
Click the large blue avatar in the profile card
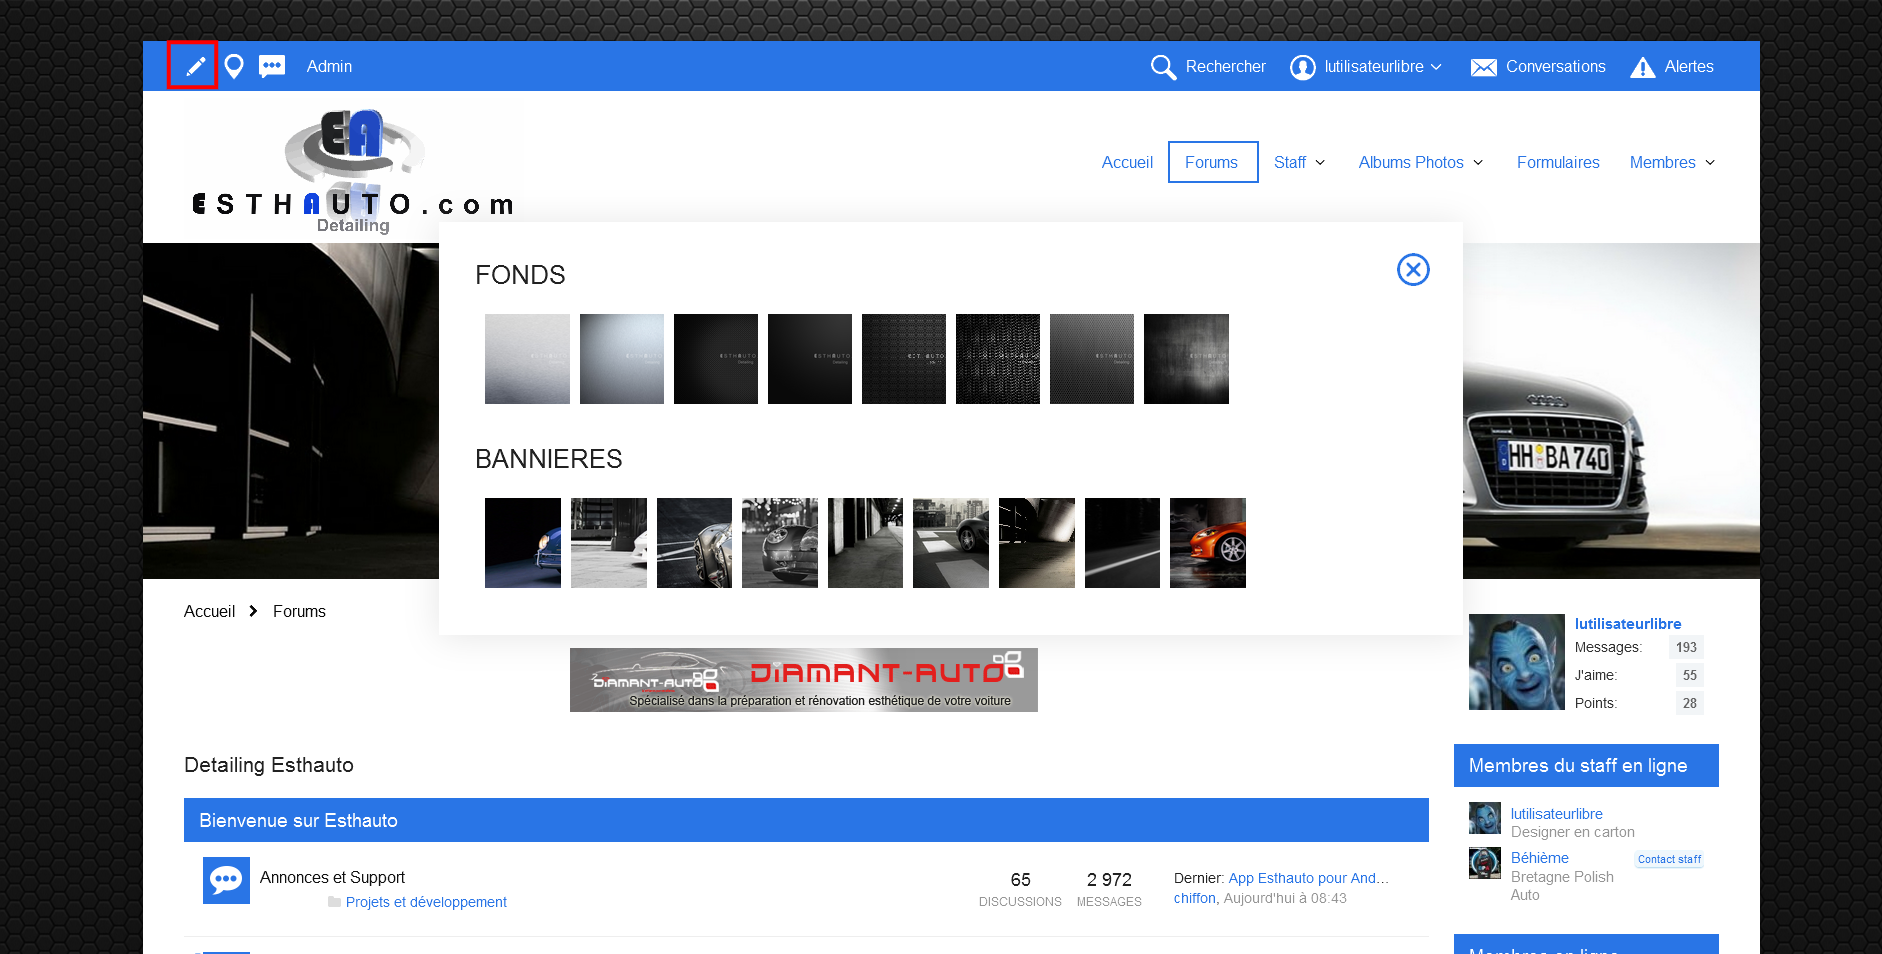[x=1516, y=662]
